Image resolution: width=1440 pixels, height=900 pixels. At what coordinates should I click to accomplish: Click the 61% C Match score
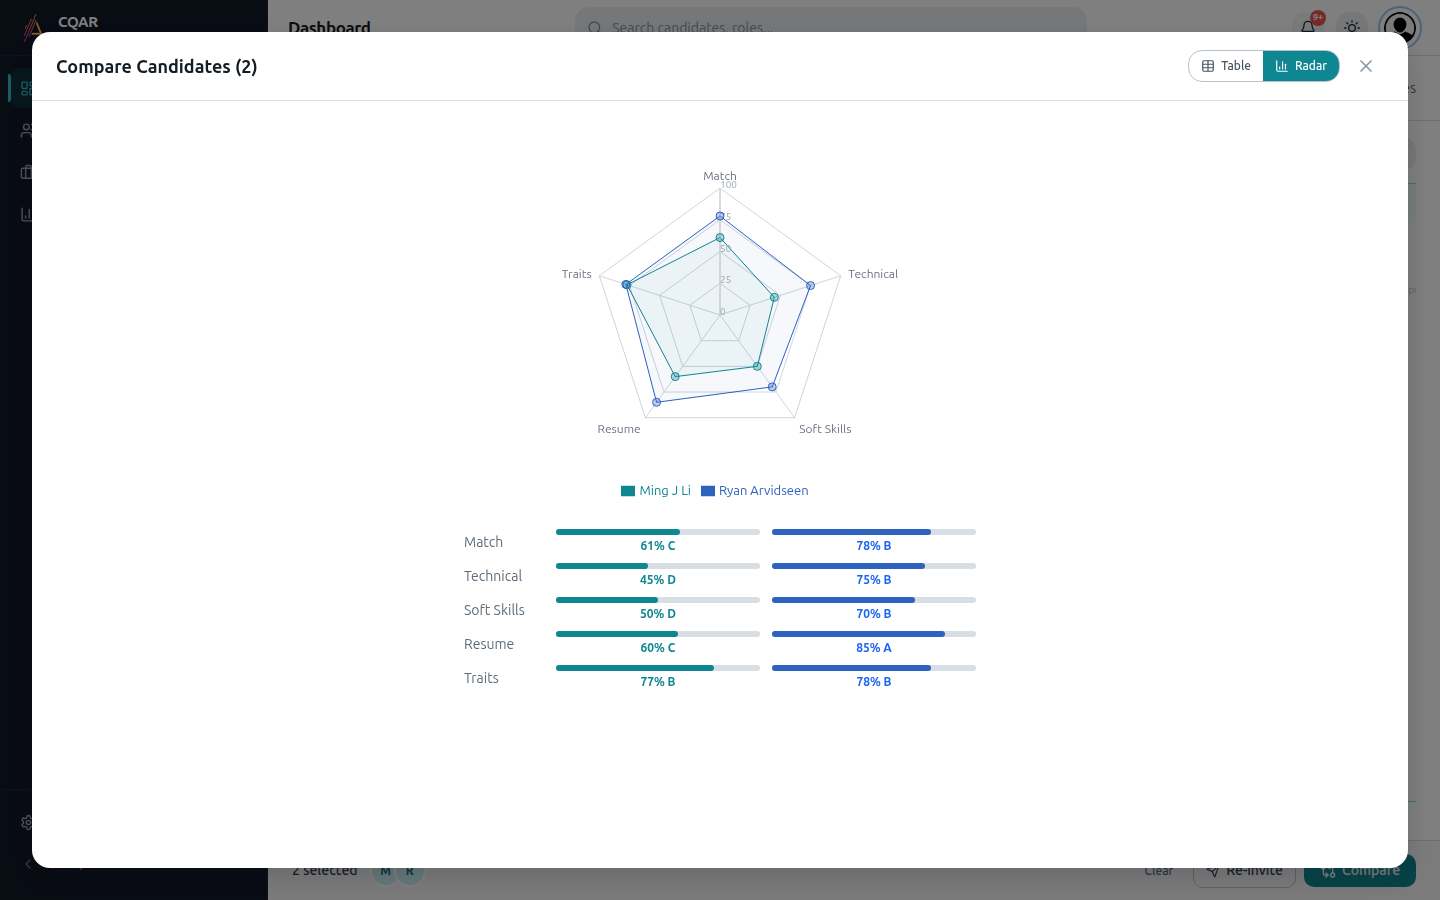(658, 546)
